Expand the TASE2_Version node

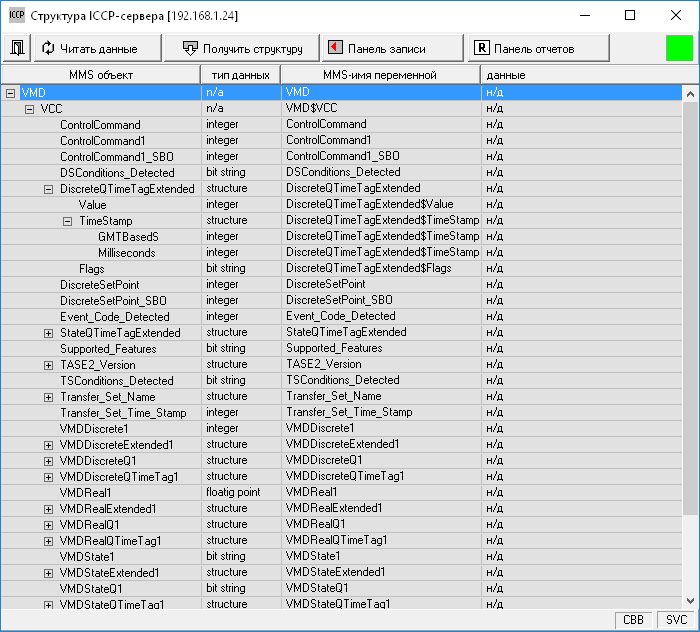pos(48,364)
